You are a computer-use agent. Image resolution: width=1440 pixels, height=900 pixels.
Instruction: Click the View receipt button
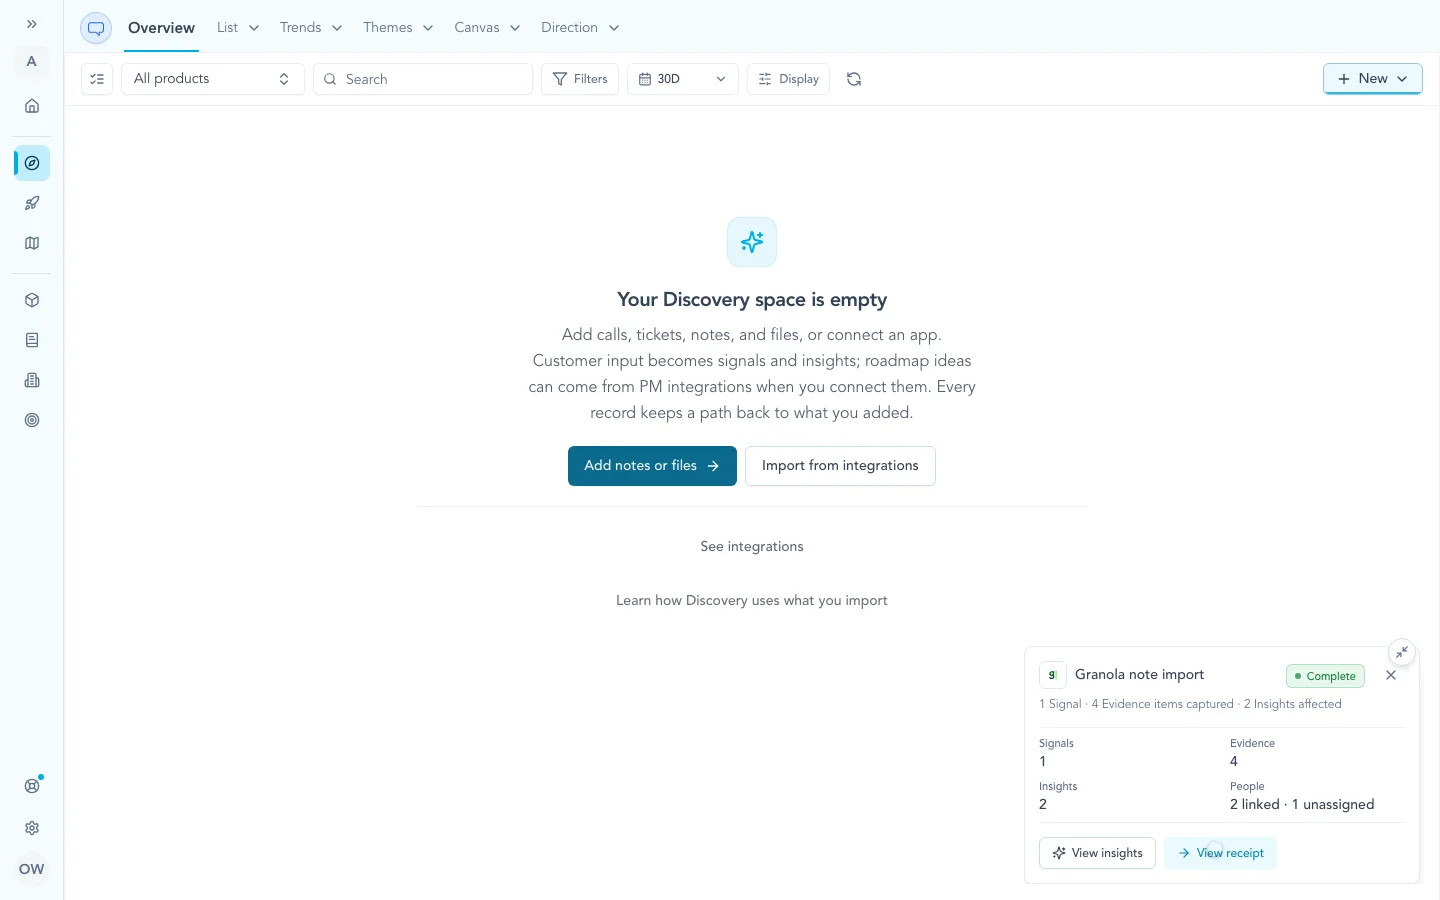click(1220, 853)
